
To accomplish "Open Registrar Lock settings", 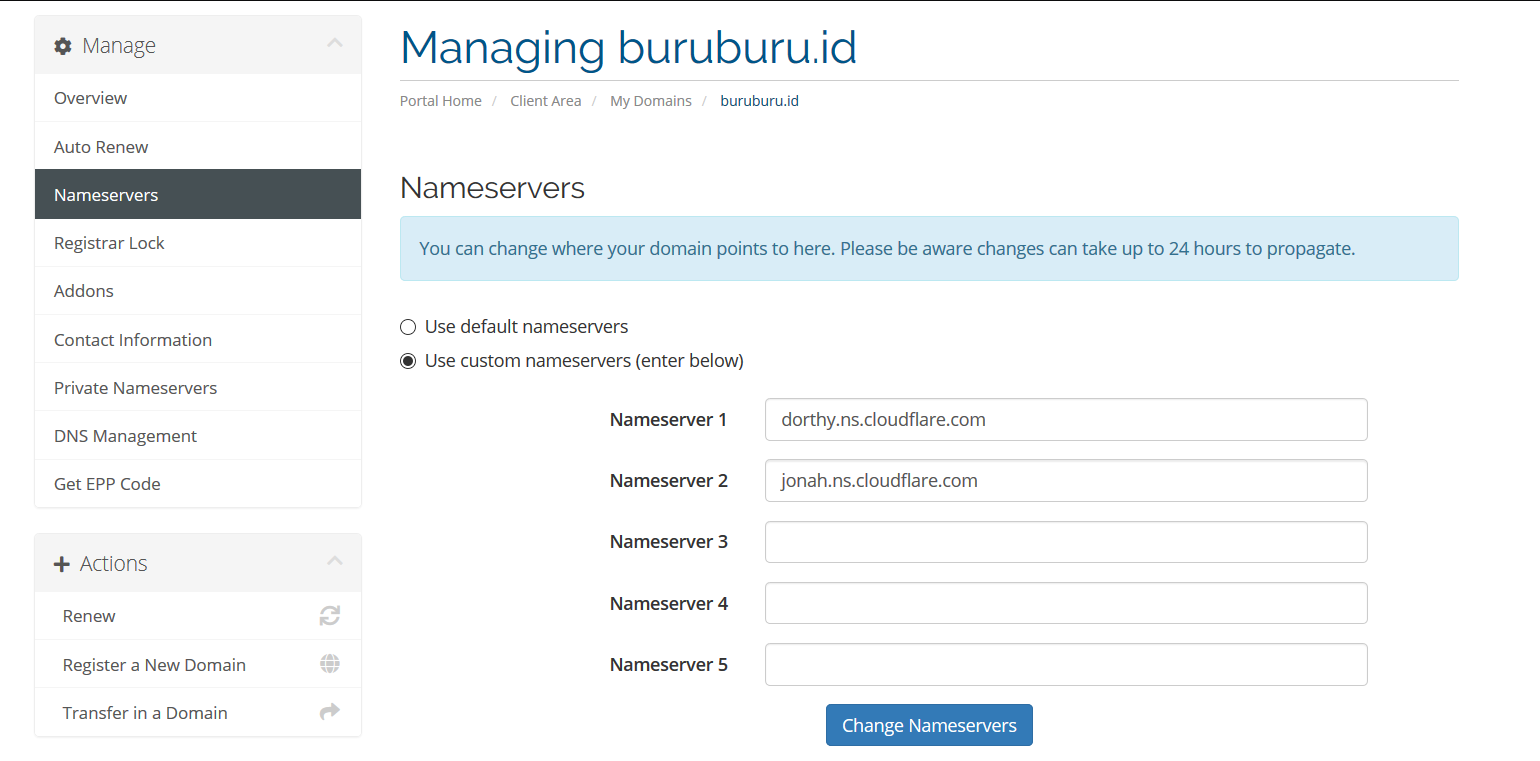I will [x=198, y=243].
